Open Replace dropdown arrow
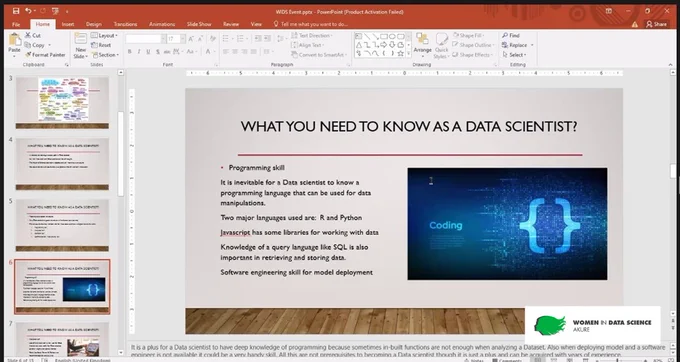Screen dimensions: 680x362 532,45
